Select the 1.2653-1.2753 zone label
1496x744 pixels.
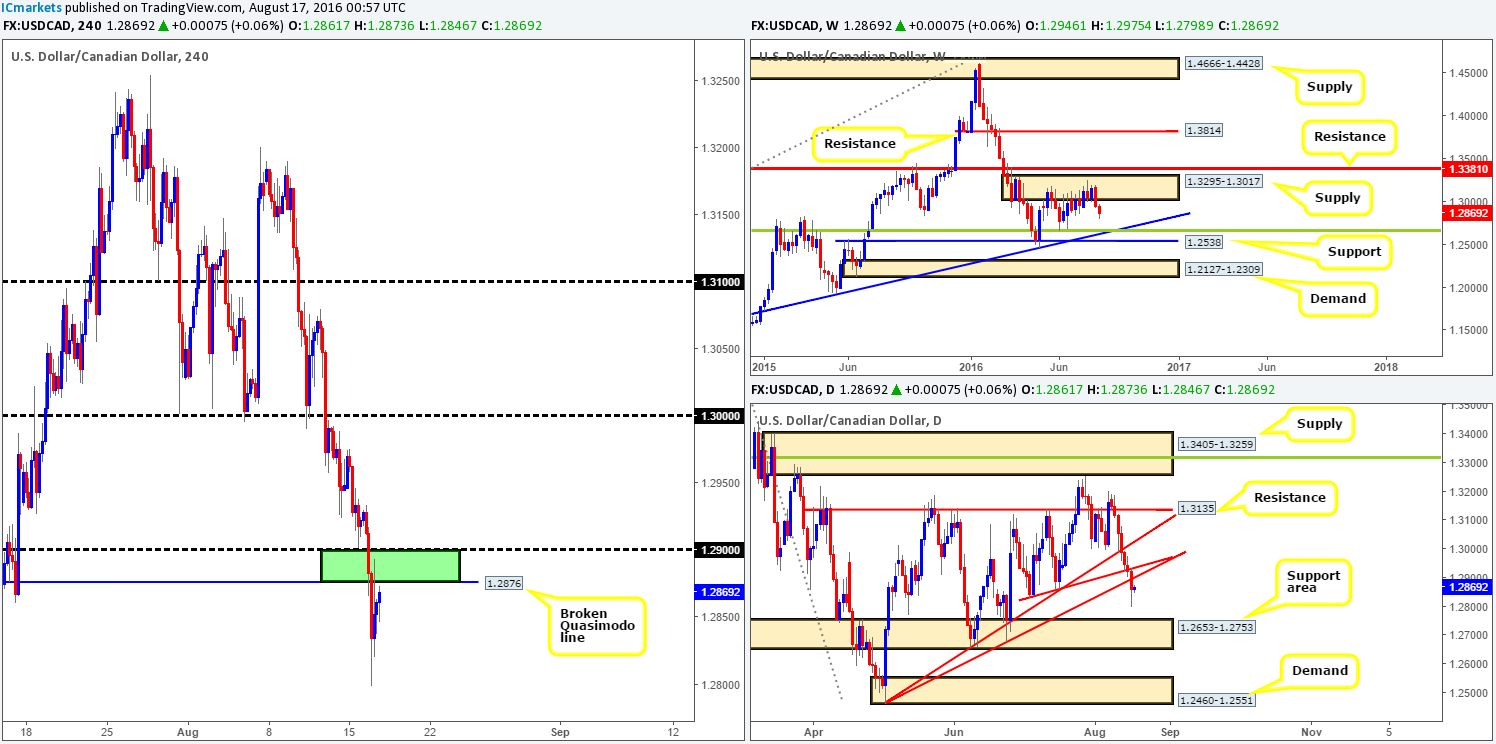click(1216, 628)
